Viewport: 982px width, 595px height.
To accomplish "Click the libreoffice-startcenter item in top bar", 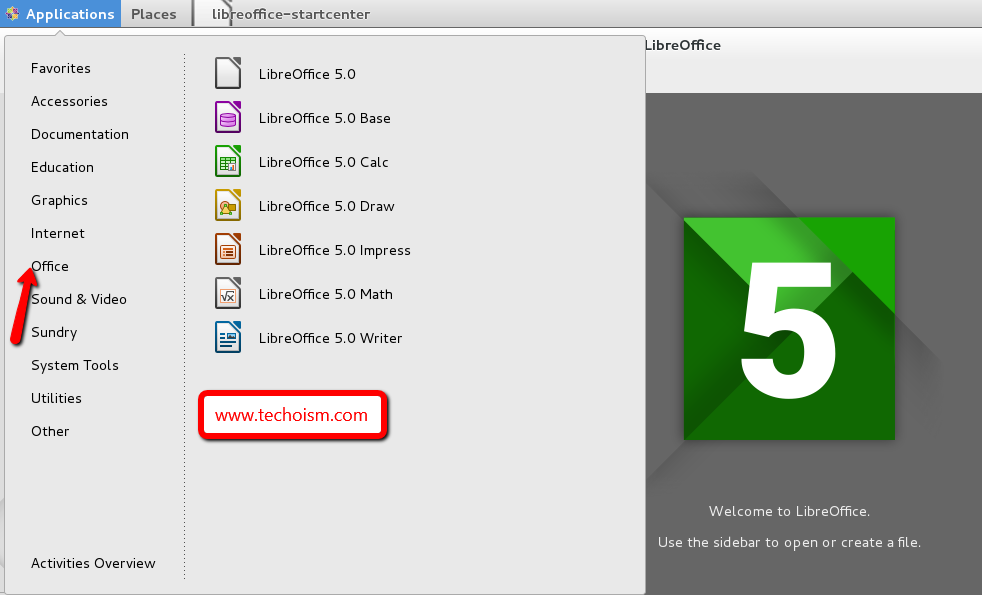I will coord(291,14).
